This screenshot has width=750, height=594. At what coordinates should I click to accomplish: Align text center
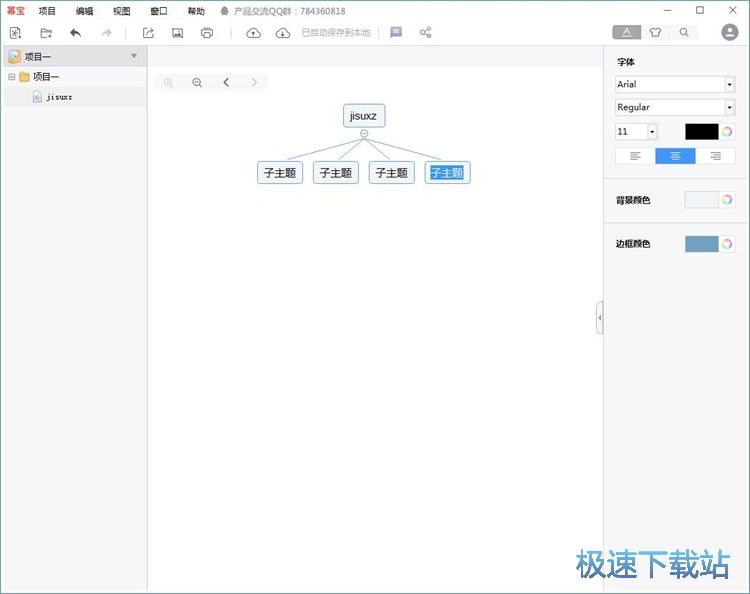click(x=675, y=156)
